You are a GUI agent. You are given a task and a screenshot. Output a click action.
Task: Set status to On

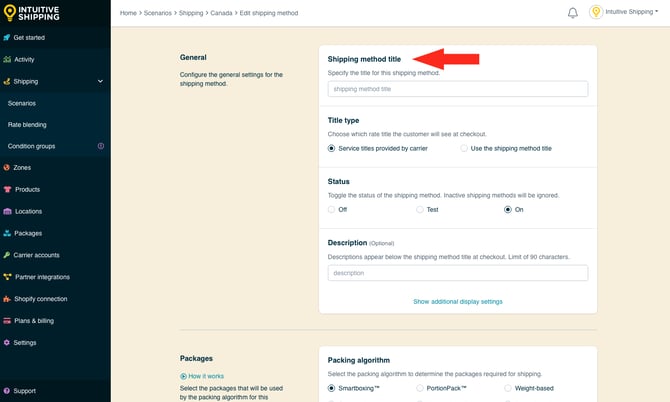pos(508,209)
